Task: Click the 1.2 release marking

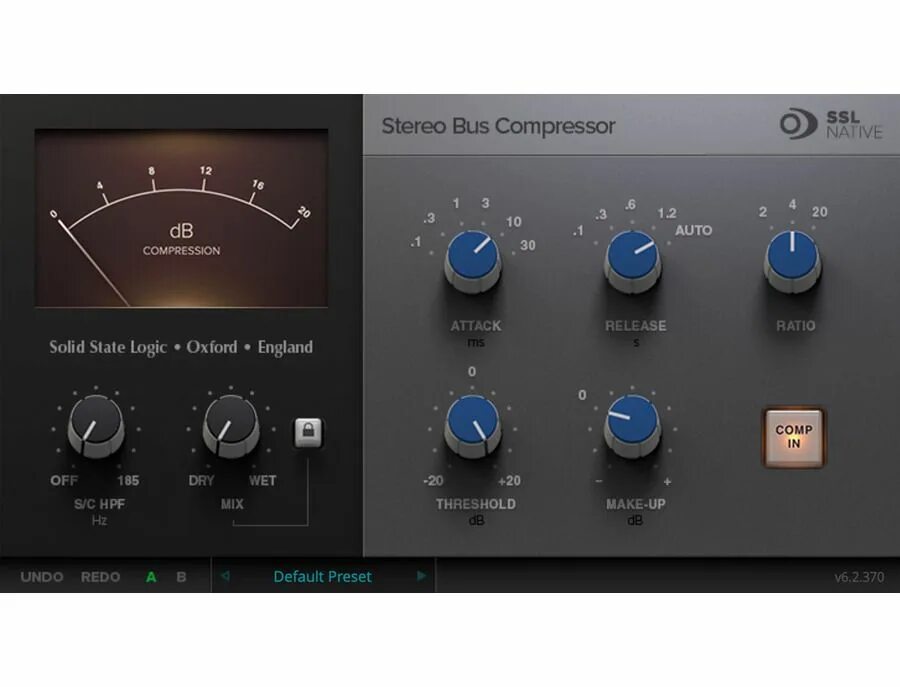Action: click(x=667, y=214)
